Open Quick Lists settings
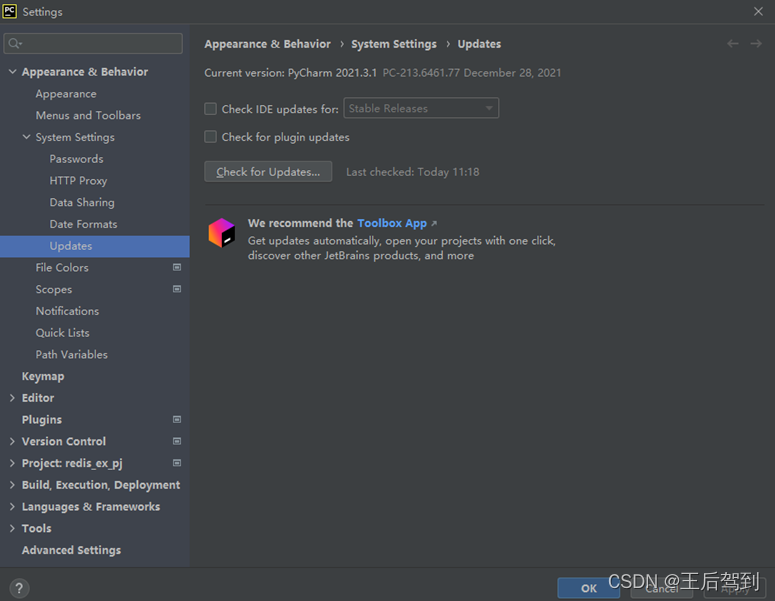The image size is (775, 601). pyautogui.click(x=62, y=333)
